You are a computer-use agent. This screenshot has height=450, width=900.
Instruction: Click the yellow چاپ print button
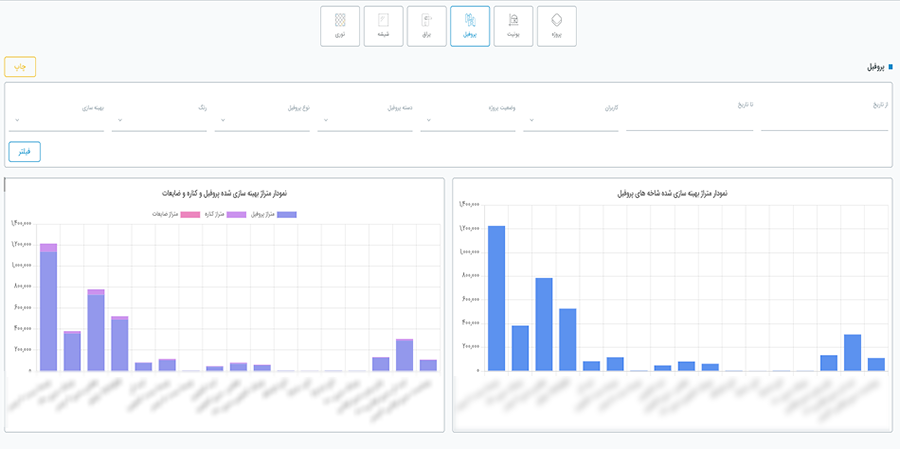(20, 67)
